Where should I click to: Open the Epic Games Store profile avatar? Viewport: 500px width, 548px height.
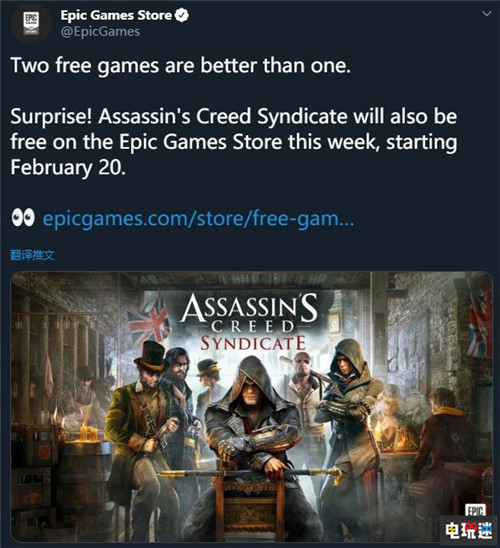point(31,23)
